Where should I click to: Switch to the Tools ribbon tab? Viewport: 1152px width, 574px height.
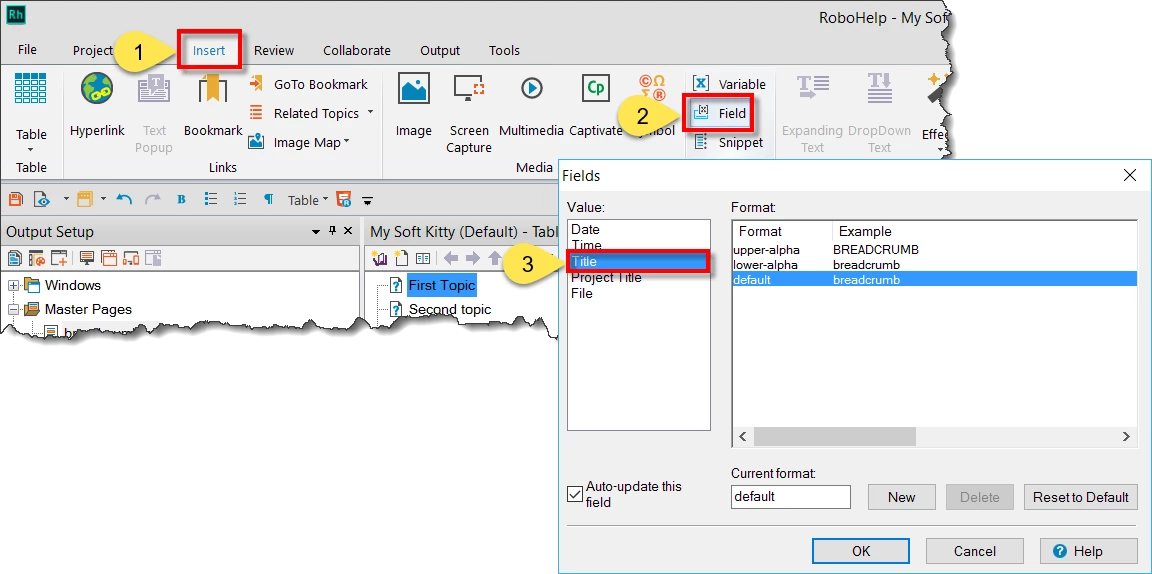tap(505, 51)
